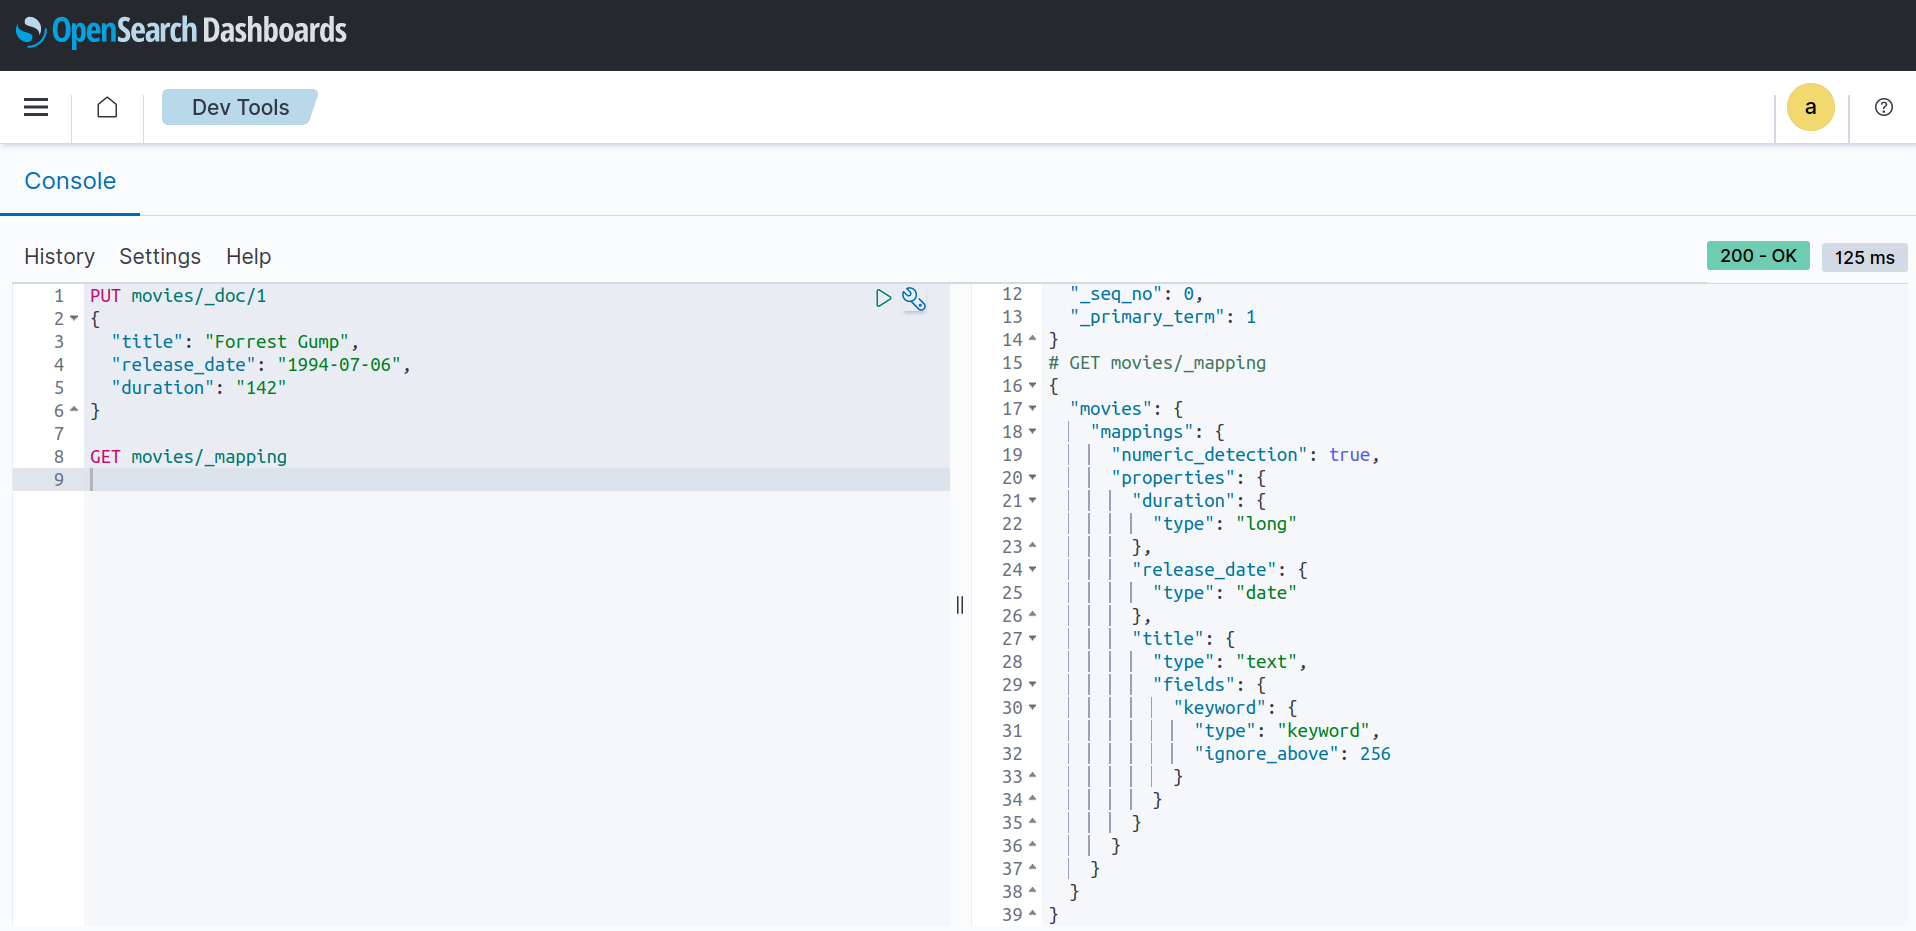This screenshot has height=931, width=1916.
Task: Collapse the "properties" block at line 20
Action: [1033, 478]
